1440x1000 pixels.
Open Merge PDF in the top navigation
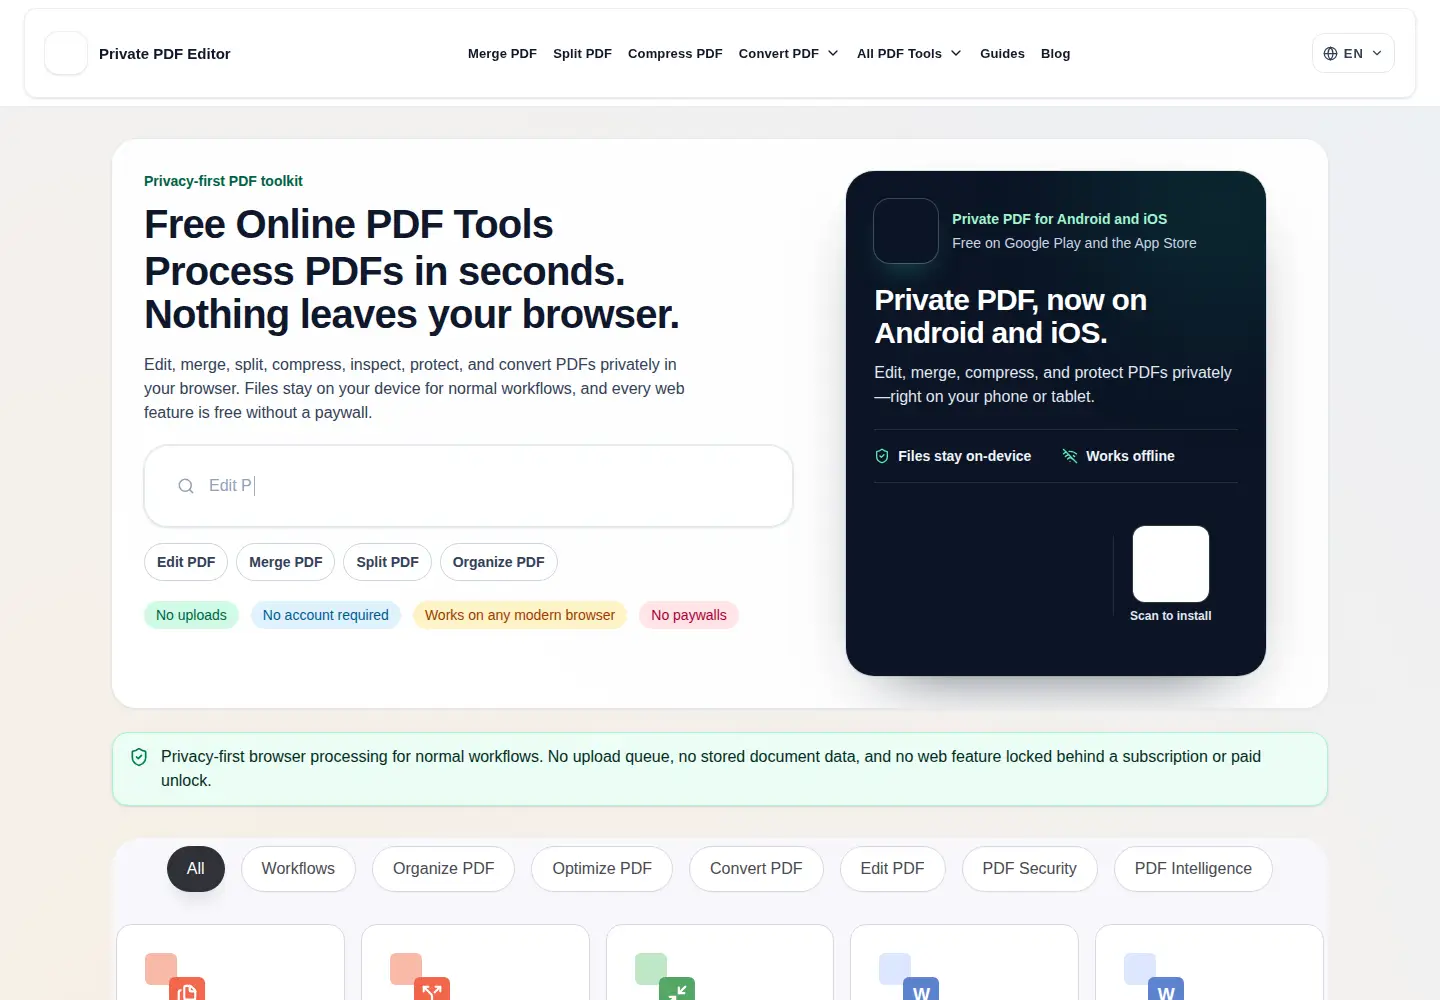coord(502,54)
